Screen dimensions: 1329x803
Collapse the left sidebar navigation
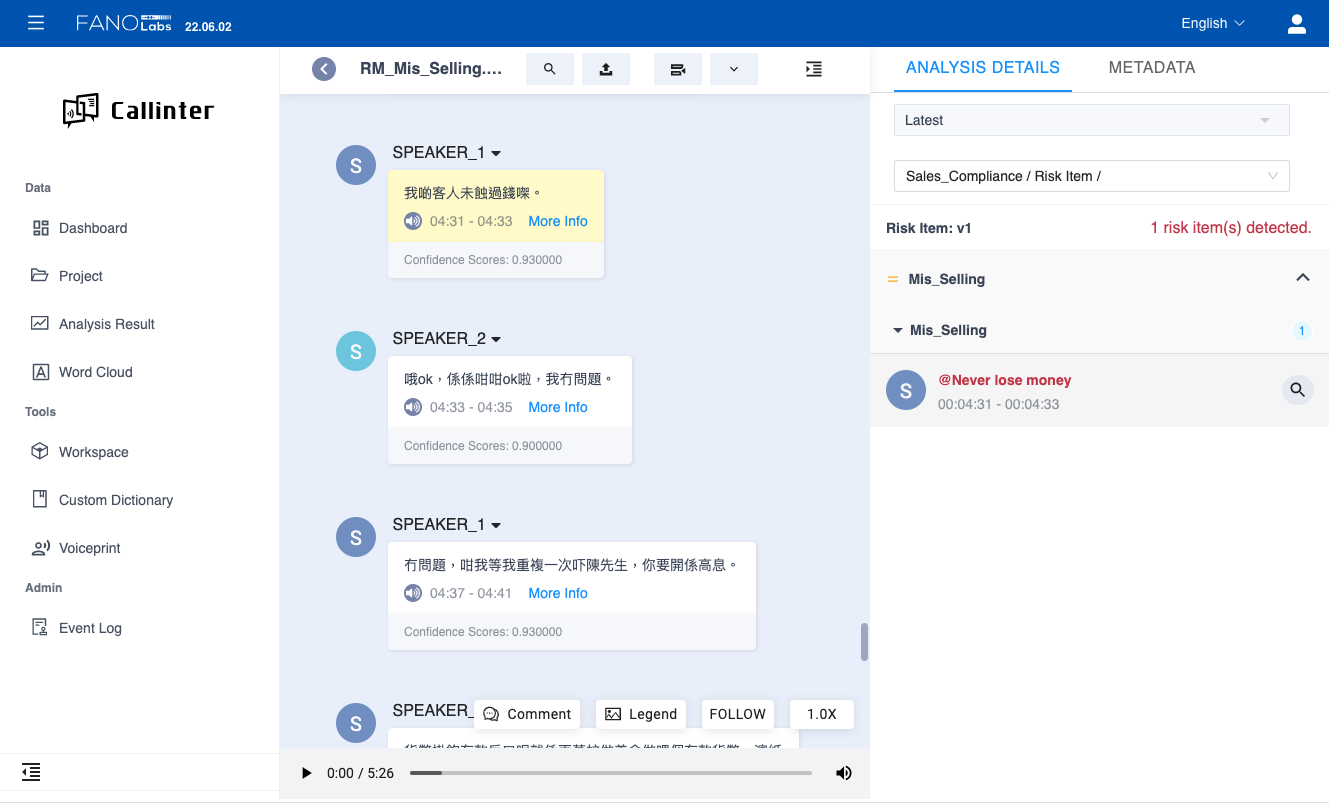point(31,771)
